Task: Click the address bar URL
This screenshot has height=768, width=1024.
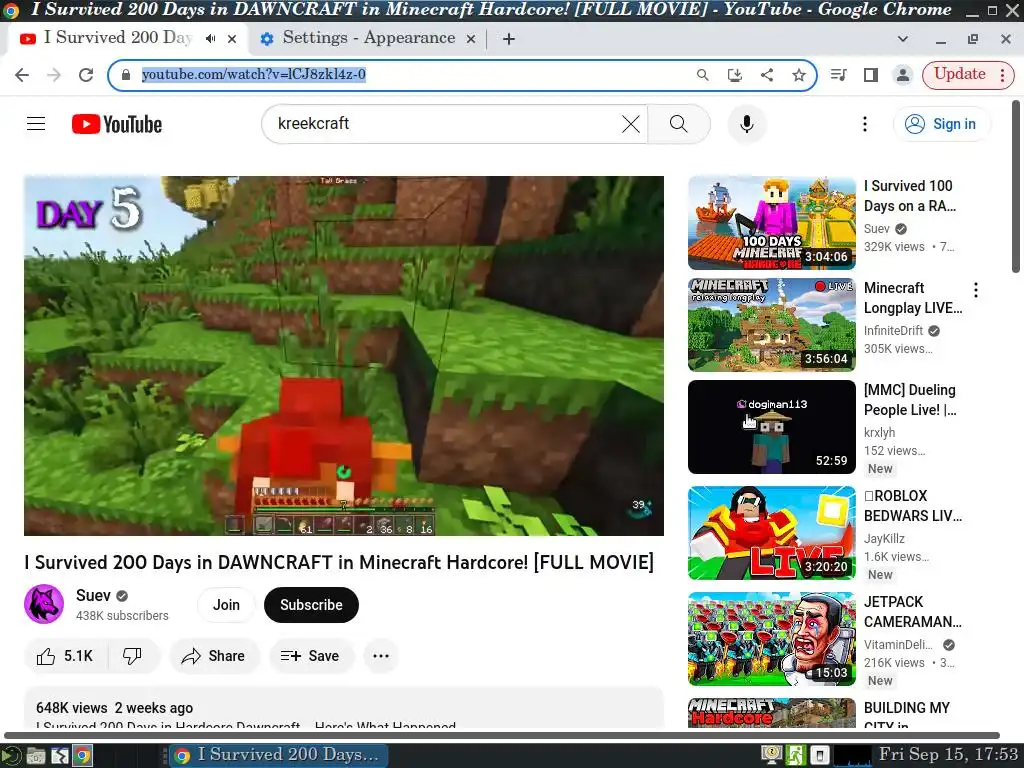Action: tap(253, 74)
